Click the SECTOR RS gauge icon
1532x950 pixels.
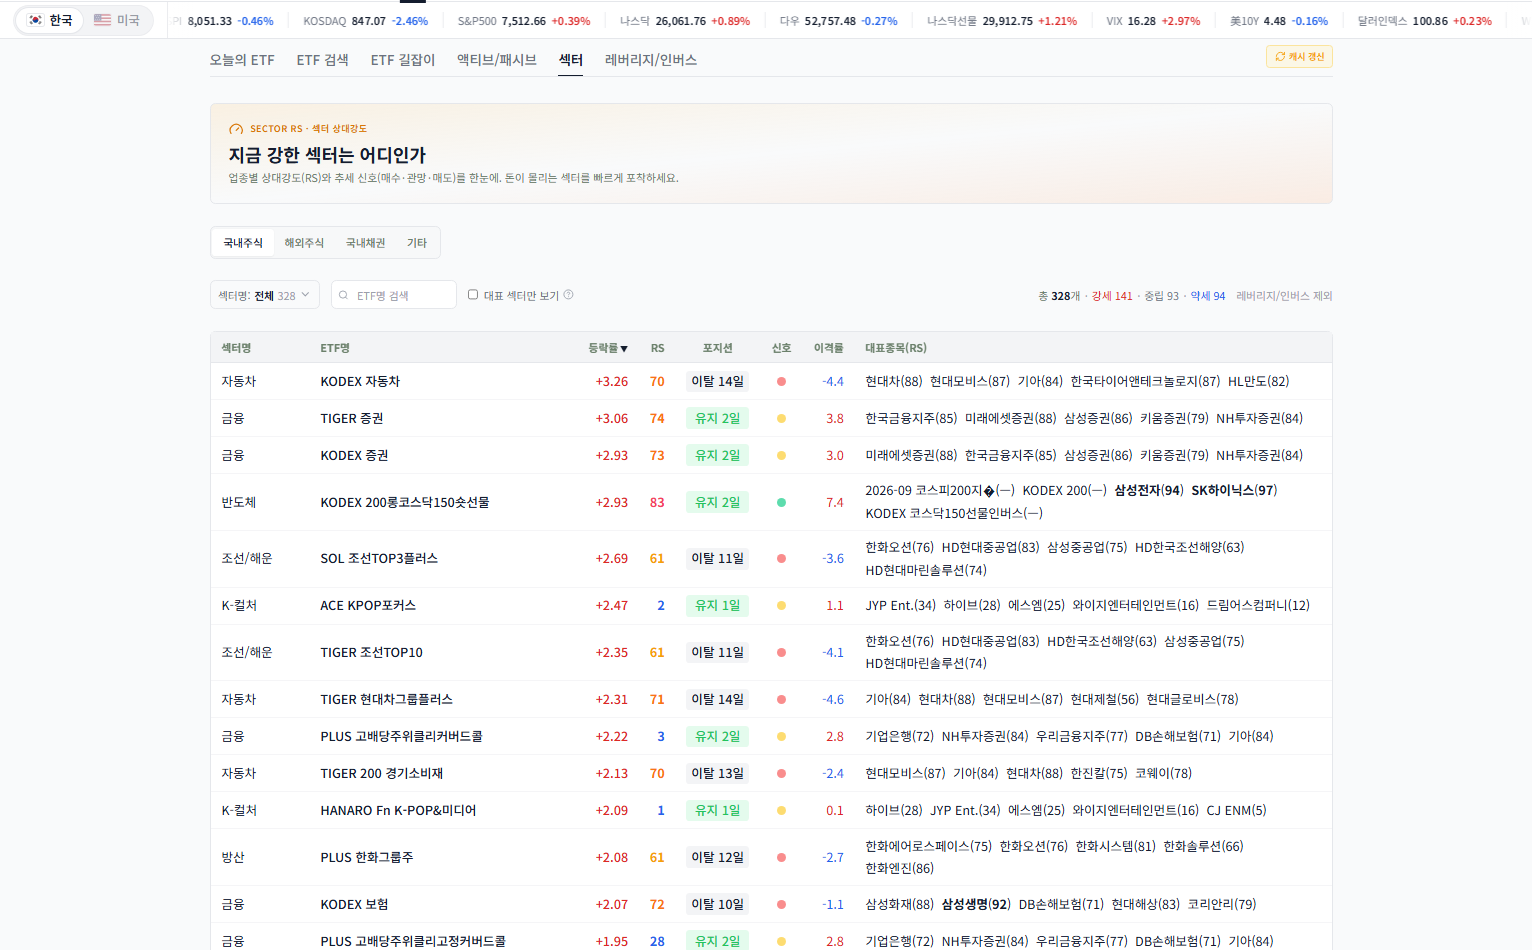(x=236, y=129)
